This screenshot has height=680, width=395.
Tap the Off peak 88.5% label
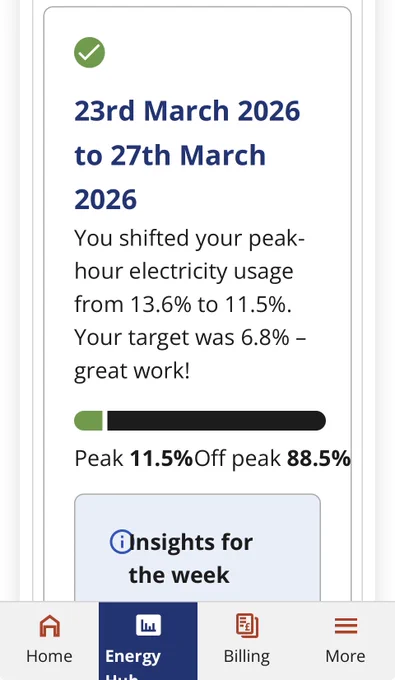[272, 458]
